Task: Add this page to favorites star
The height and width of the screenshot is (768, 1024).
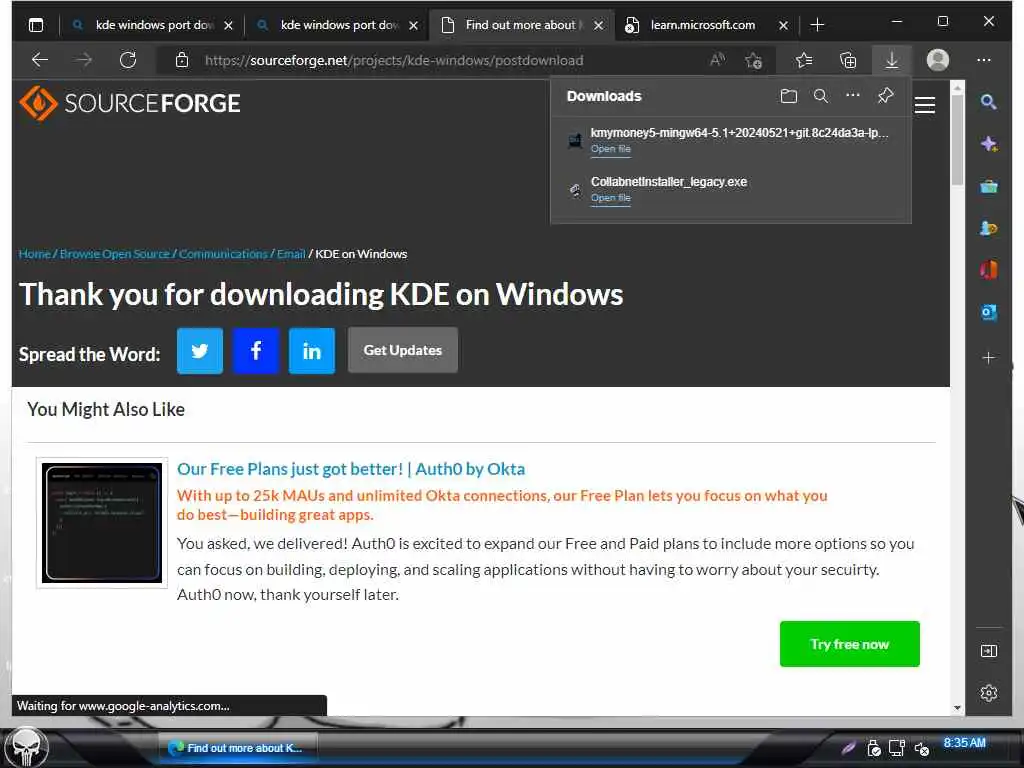Action: pos(754,60)
